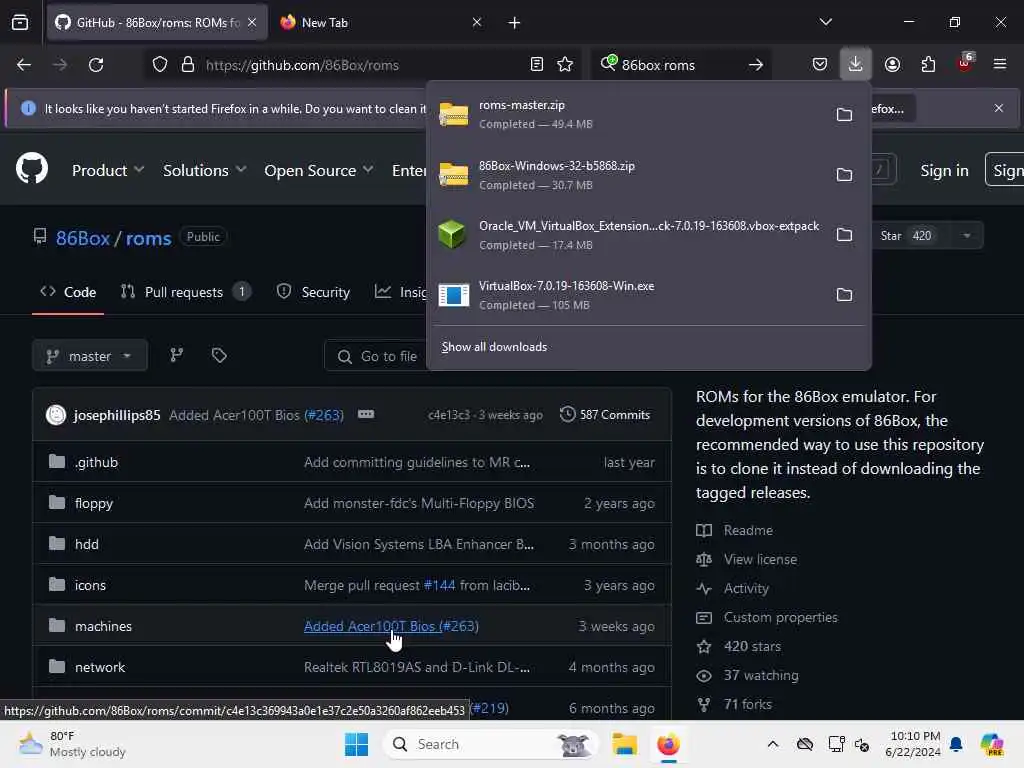Open Firefox application menu
The height and width of the screenshot is (768, 1024).
tap(1000, 65)
